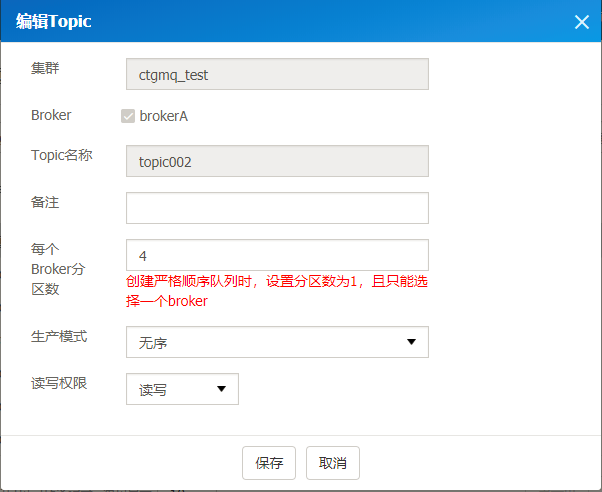This screenshot has width=602, height=492.
Task: Click the brokerA label text
Action: (x=164, y=116)
